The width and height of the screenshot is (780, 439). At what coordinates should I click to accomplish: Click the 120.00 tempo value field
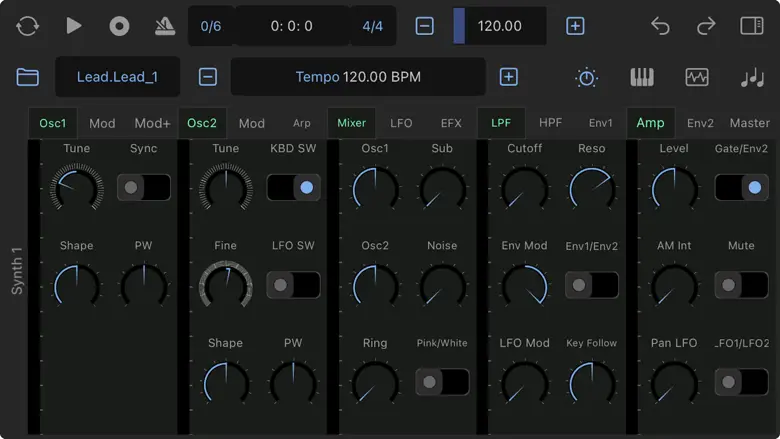(x=499, y=26)
